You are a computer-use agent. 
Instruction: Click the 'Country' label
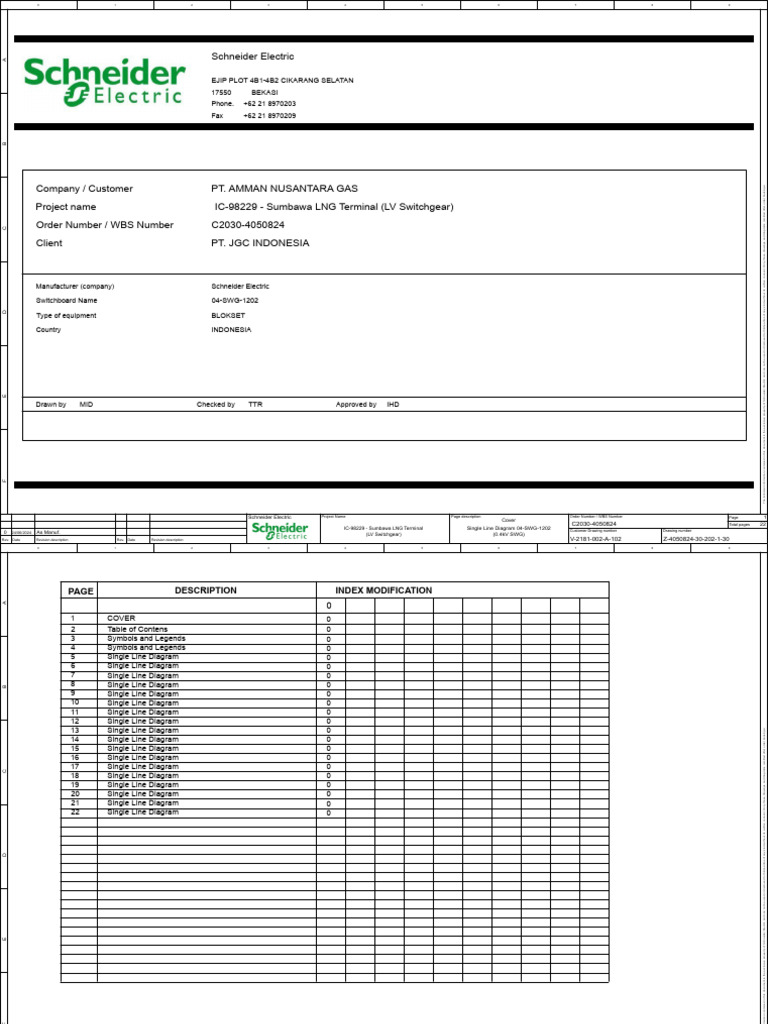[x=48, y=330]
